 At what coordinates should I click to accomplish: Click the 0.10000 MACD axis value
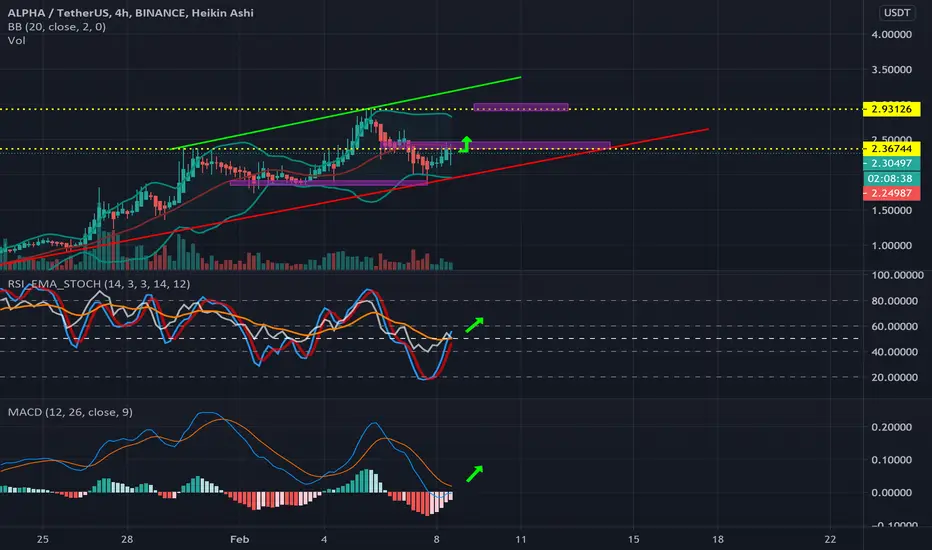click(892, 460)
